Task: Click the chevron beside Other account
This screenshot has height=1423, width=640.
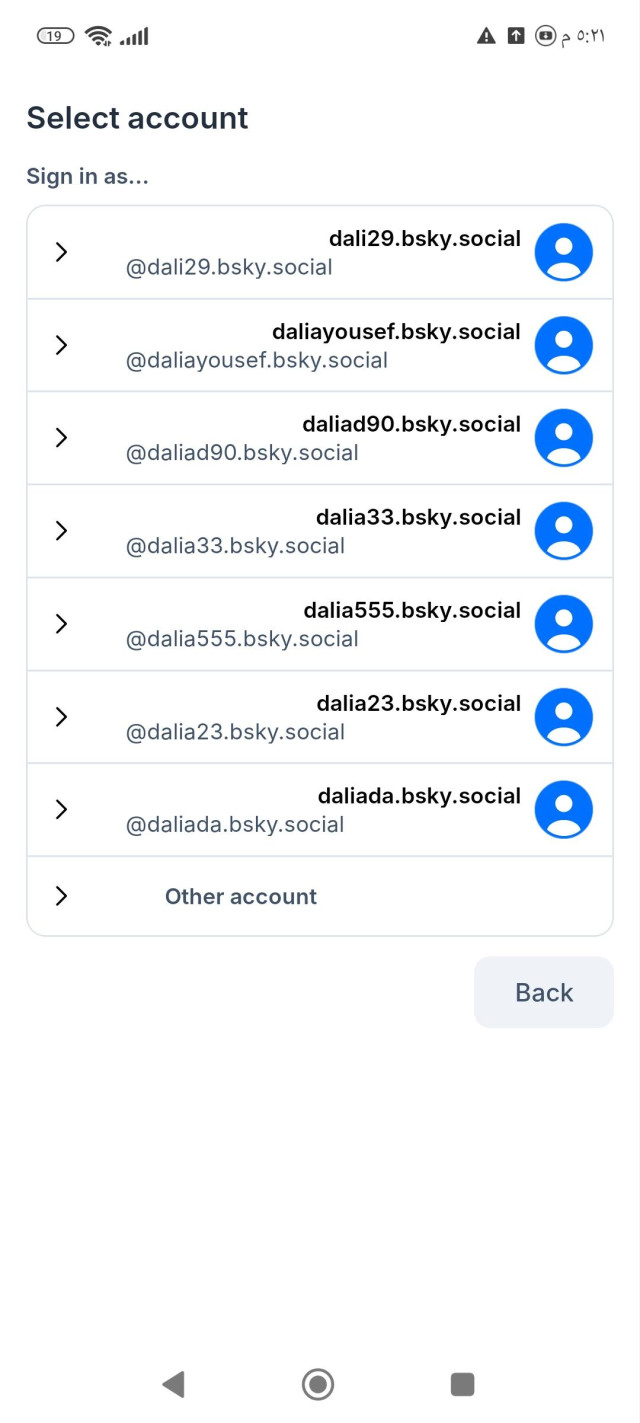Action: [62, 896]
